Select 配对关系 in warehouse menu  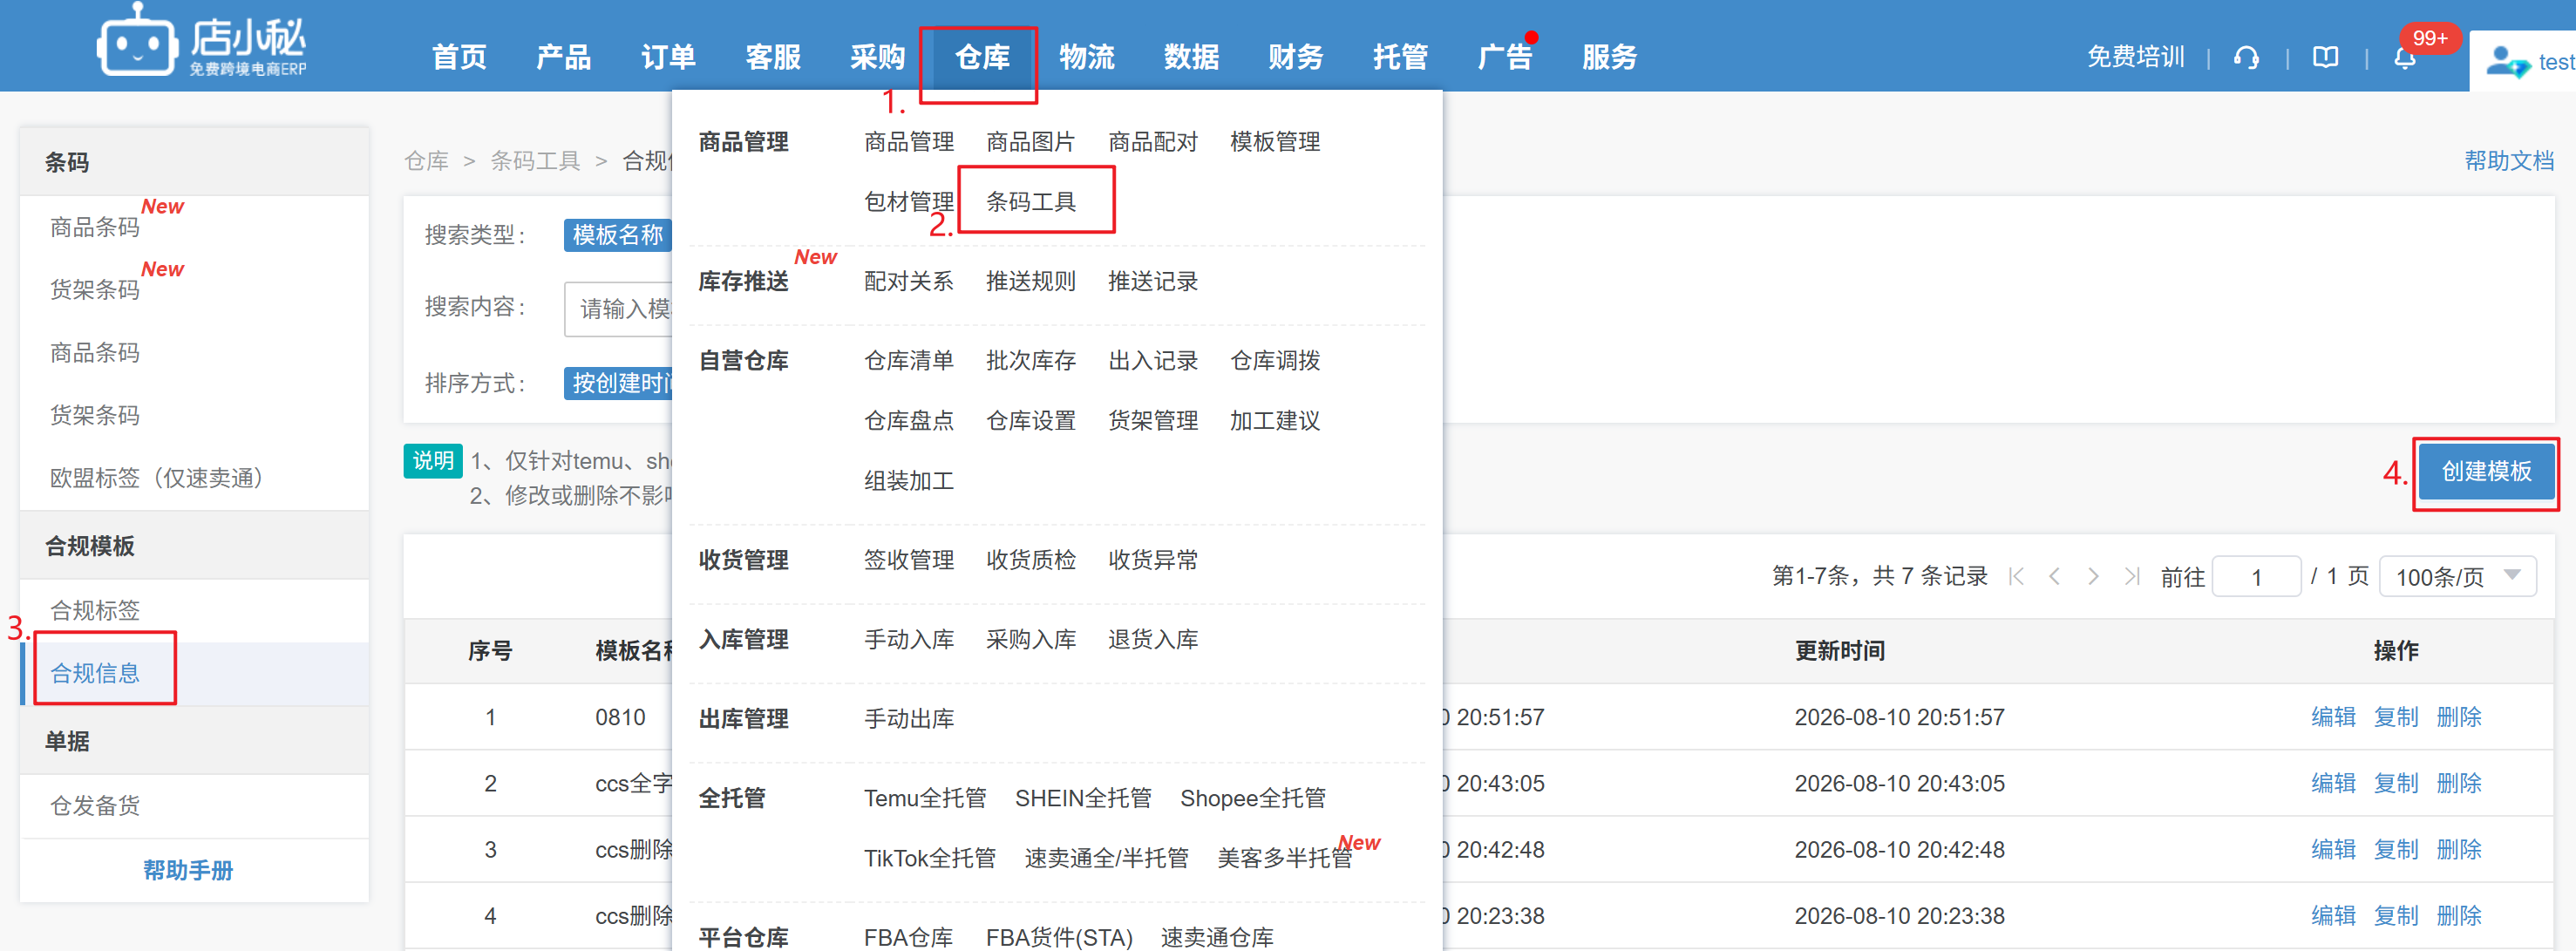pos(909,281)
